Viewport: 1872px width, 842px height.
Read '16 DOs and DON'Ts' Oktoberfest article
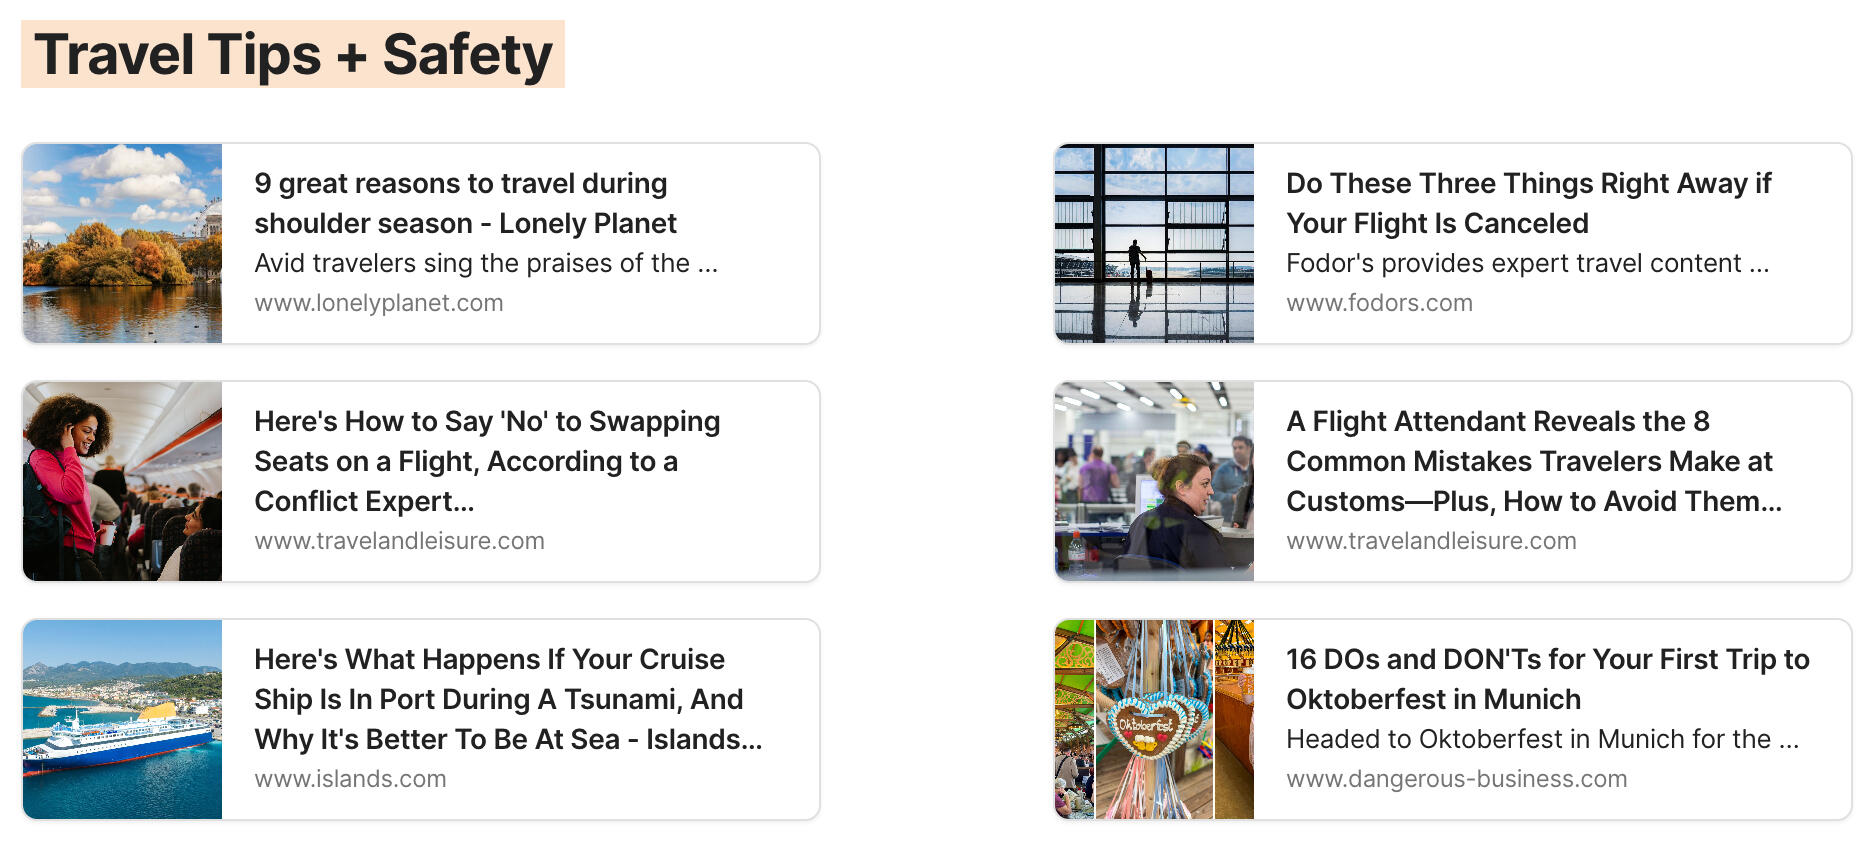click(x=1547, y=679)
